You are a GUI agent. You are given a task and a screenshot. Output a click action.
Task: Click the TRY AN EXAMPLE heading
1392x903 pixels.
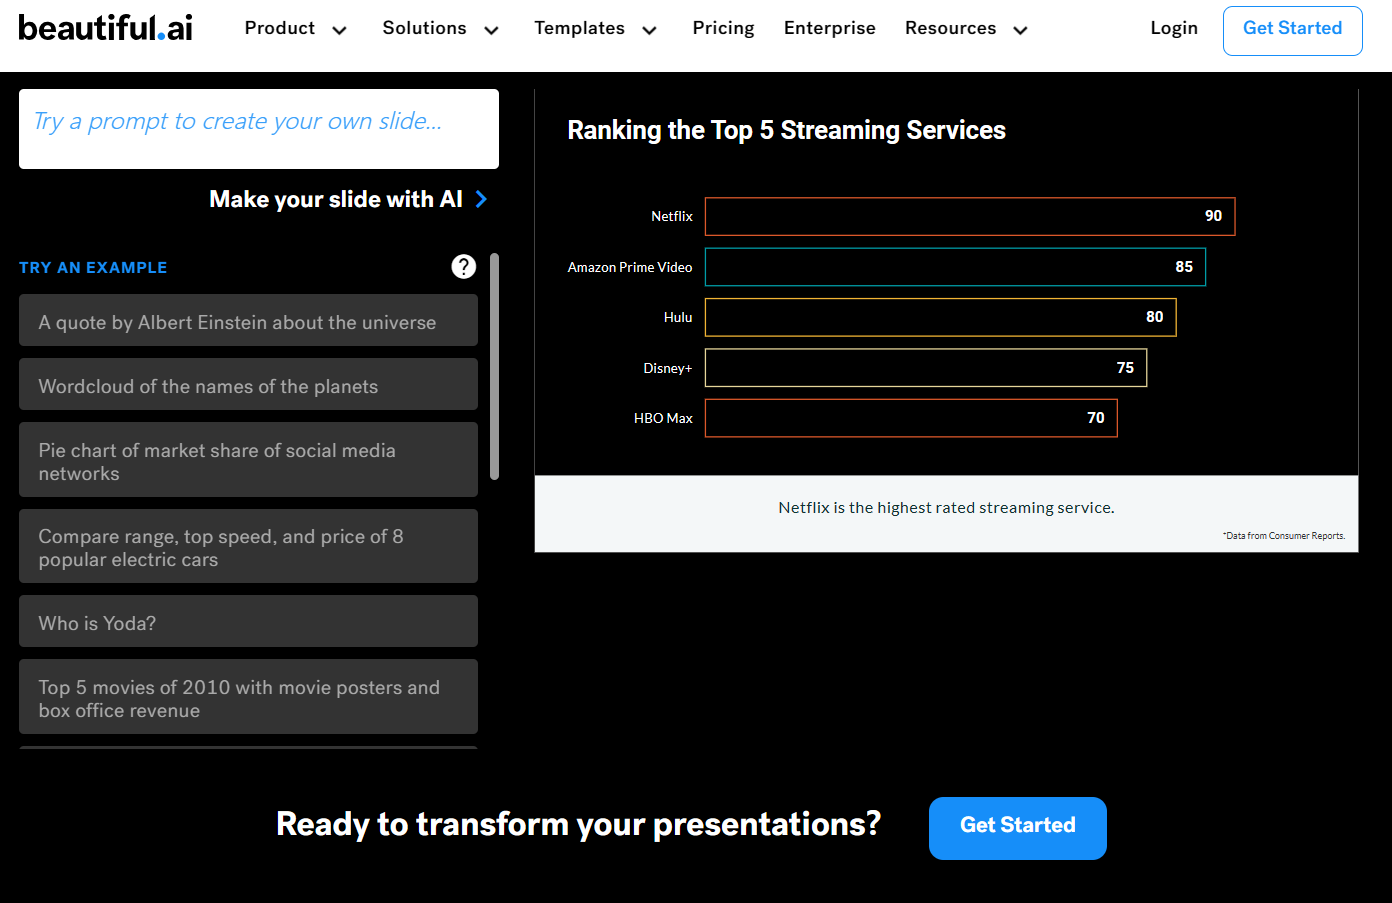[x=93, y=267]
